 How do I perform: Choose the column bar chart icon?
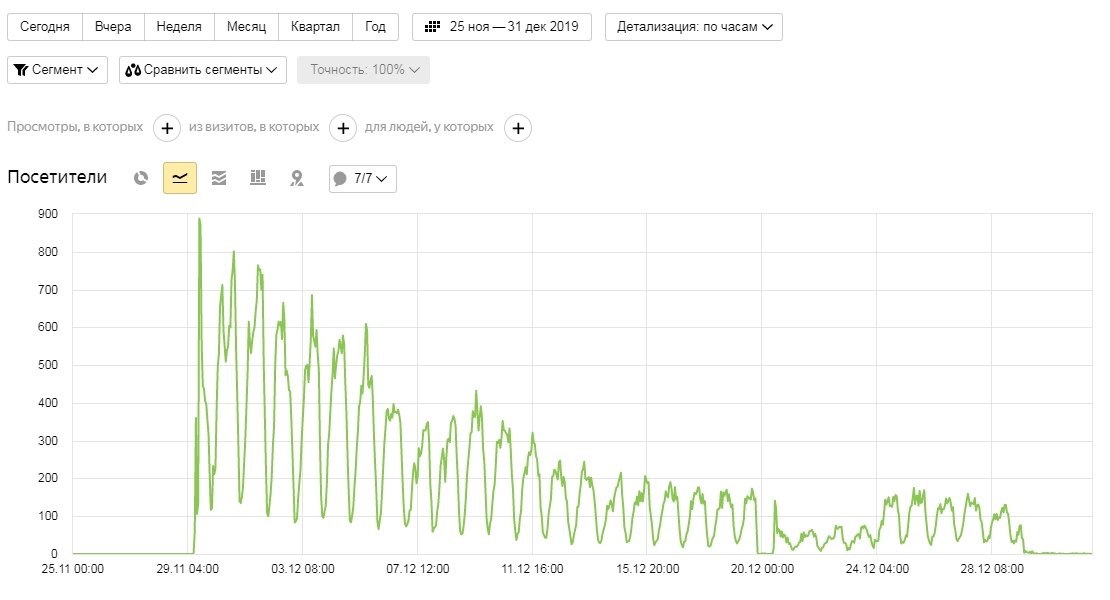coord(258,178)
